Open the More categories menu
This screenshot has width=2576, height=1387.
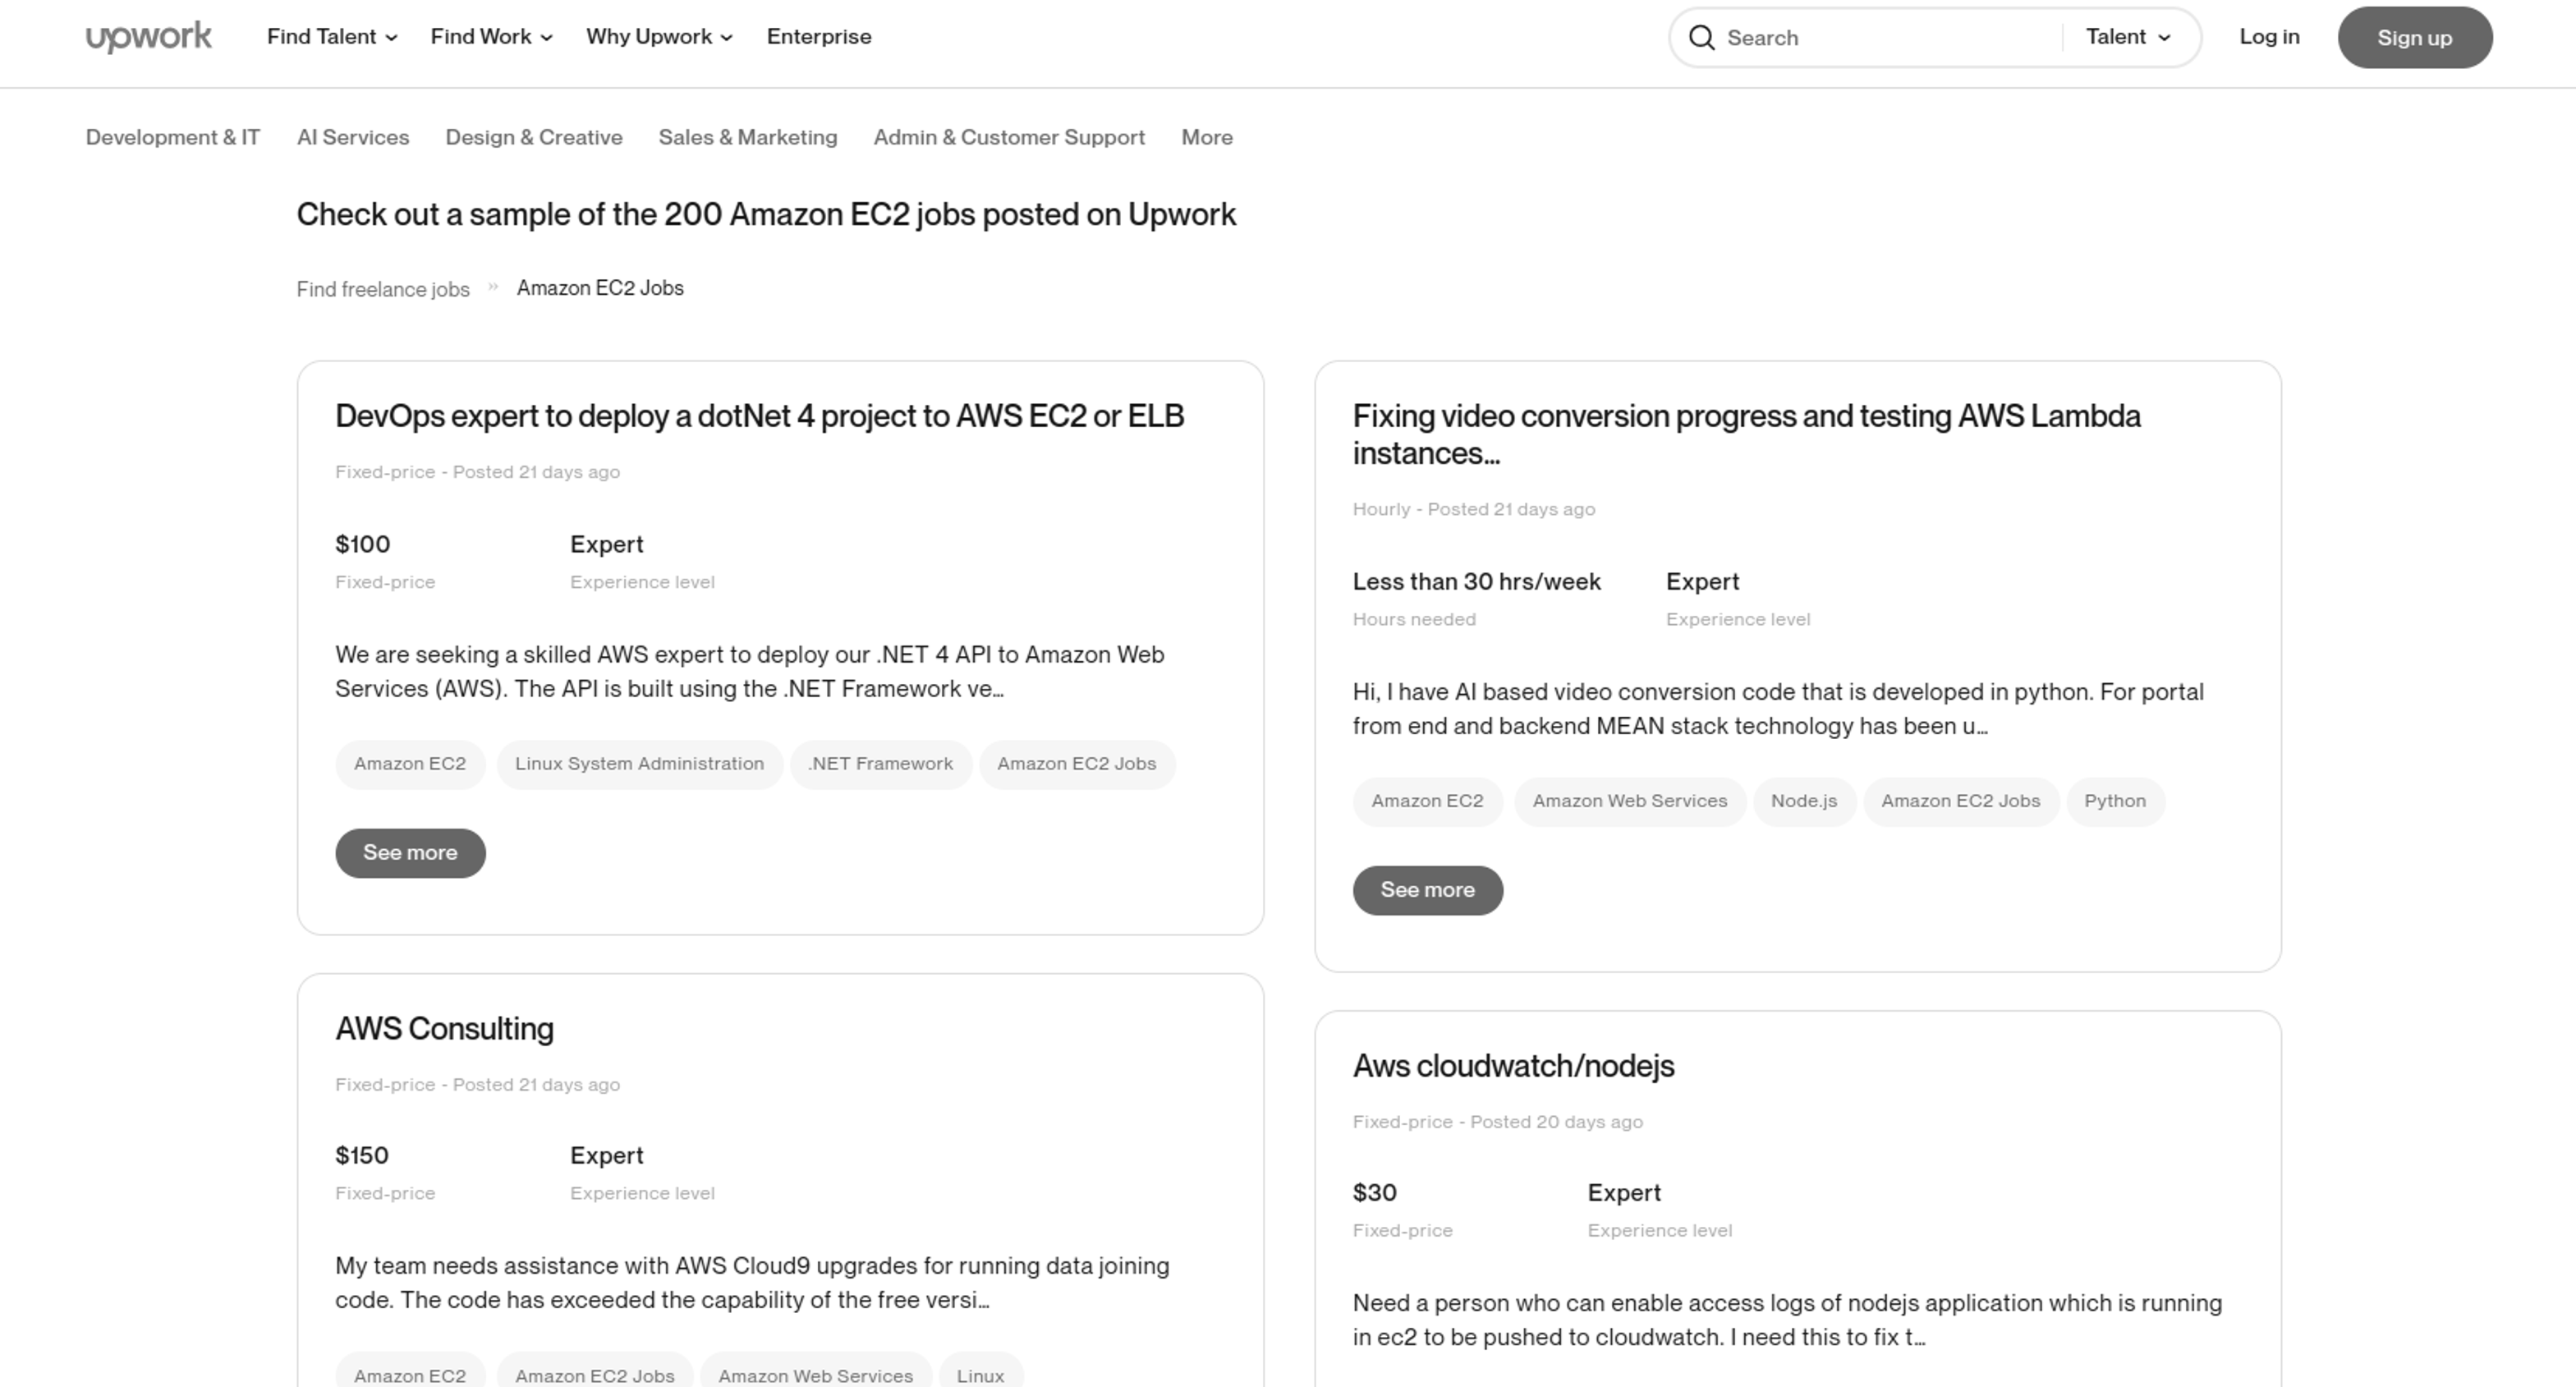click(1206, 137)
